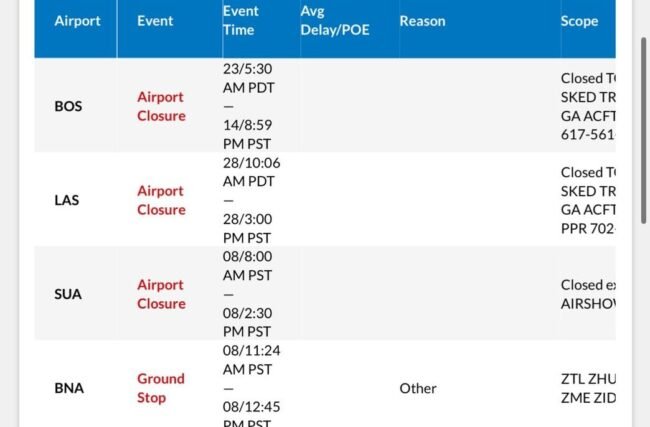
Task: Click the Avg Delay/POE column header
Action: coord(334,21)
